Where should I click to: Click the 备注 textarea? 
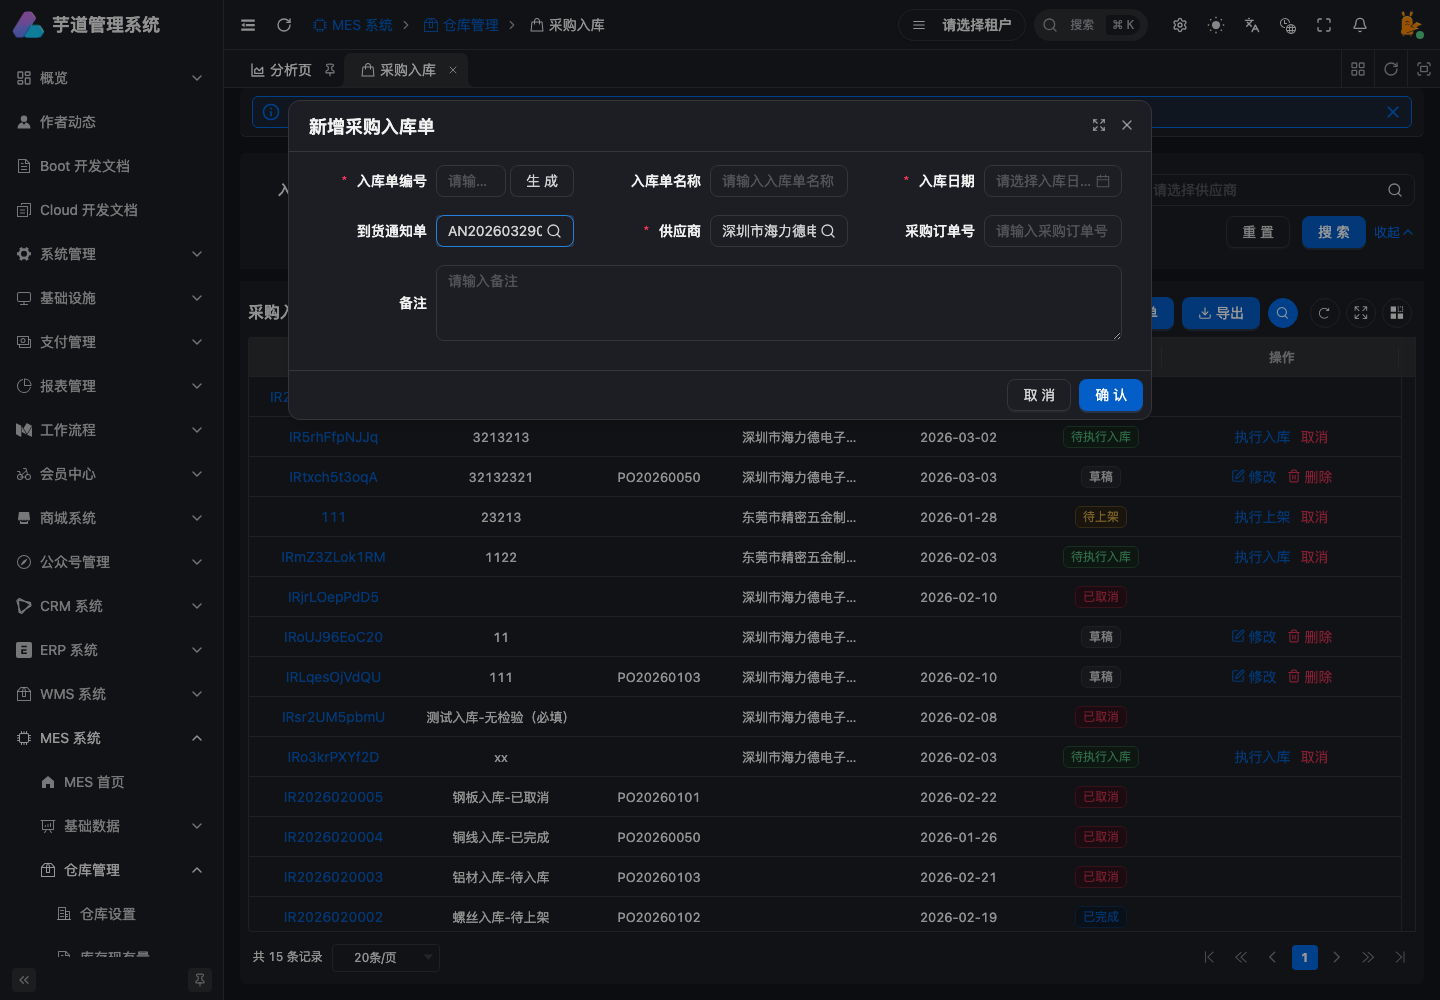(x=779, y=303)
